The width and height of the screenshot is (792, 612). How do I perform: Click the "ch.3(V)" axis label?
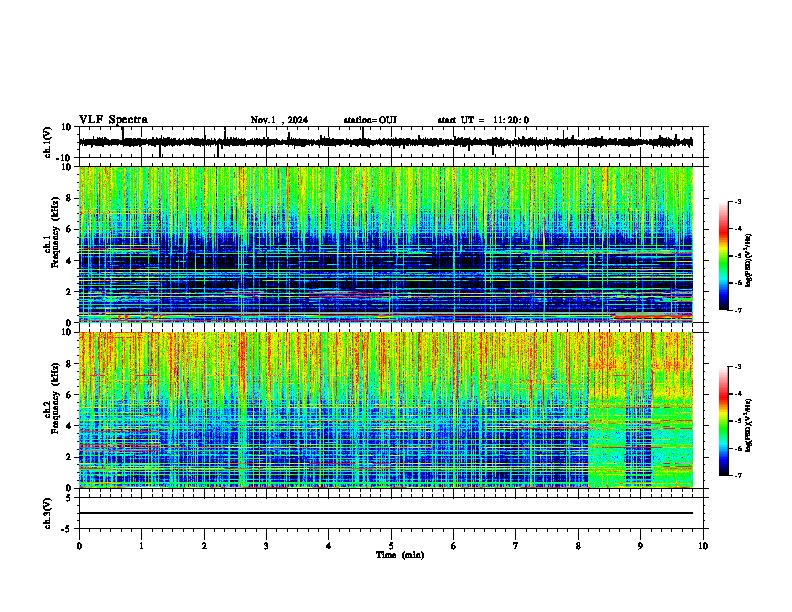click(48, 513)
